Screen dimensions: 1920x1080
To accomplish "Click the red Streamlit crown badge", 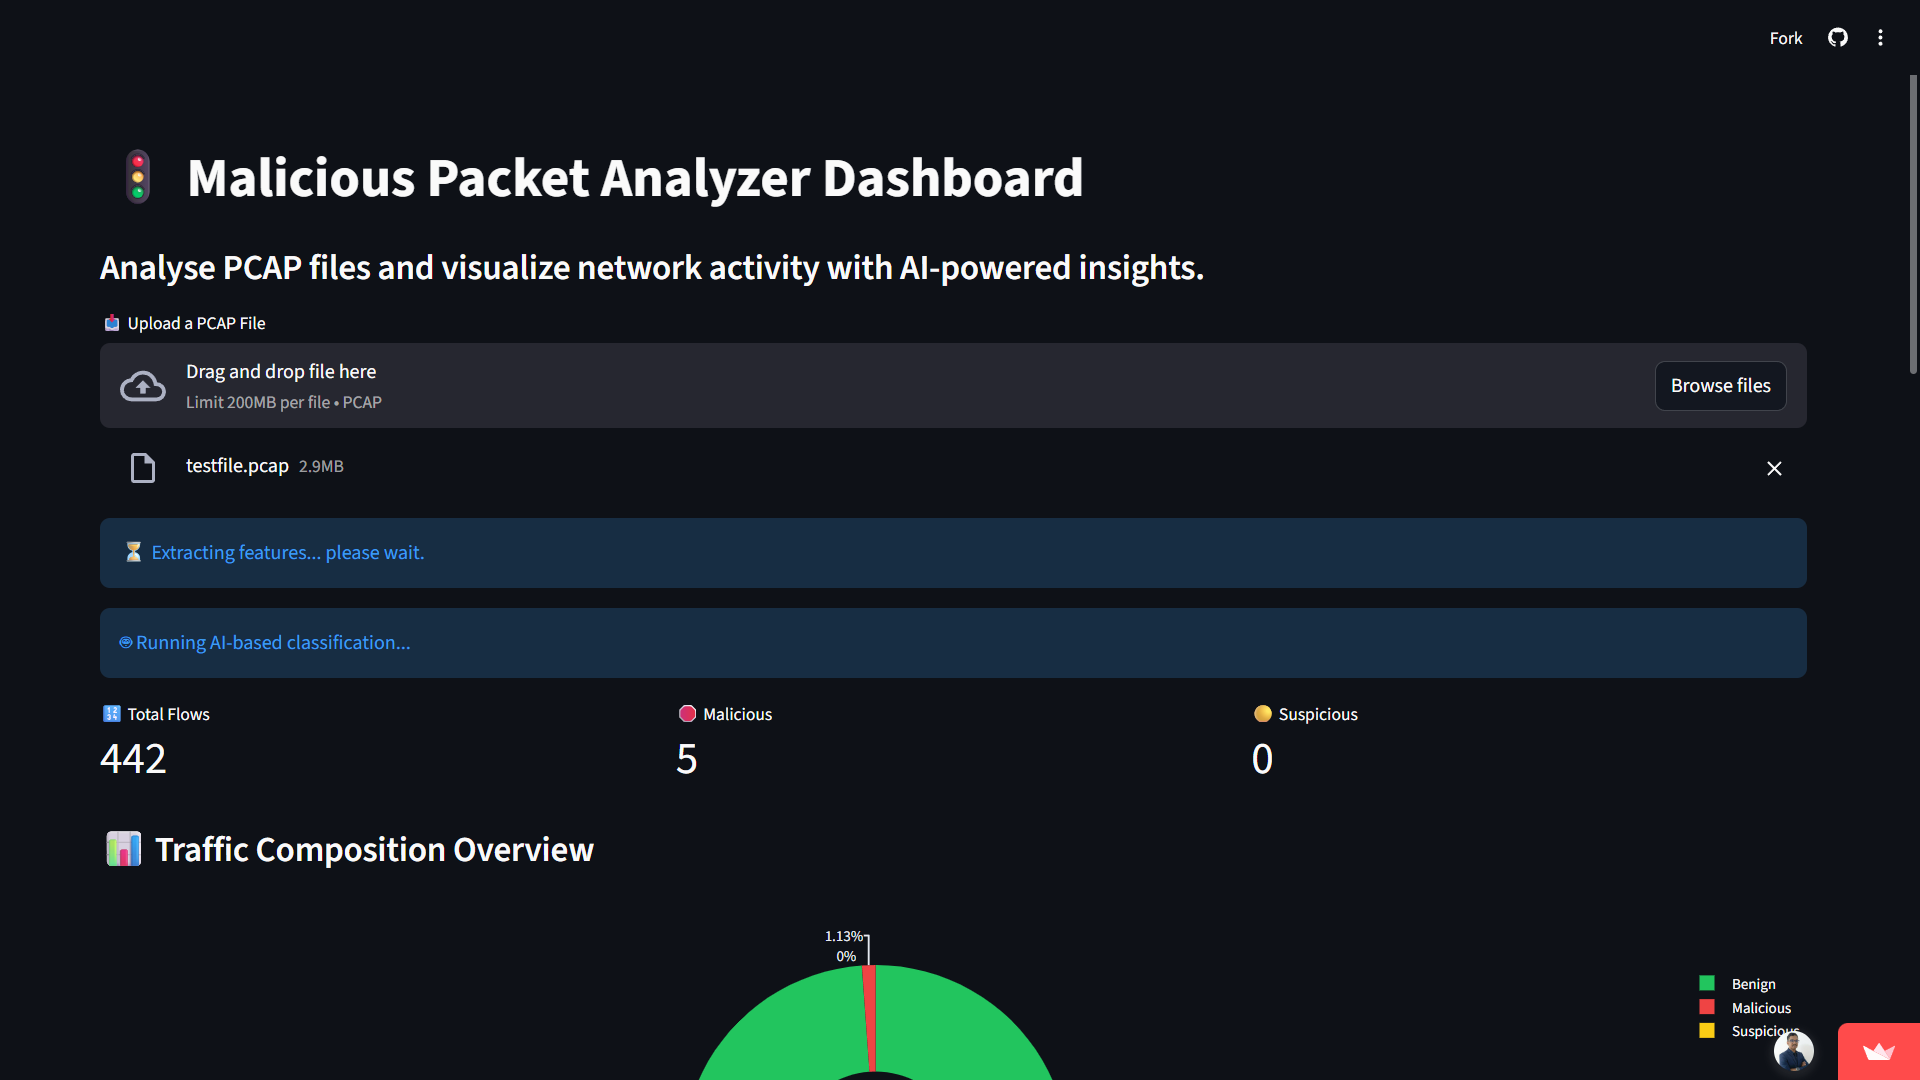I will 1878,1051.
